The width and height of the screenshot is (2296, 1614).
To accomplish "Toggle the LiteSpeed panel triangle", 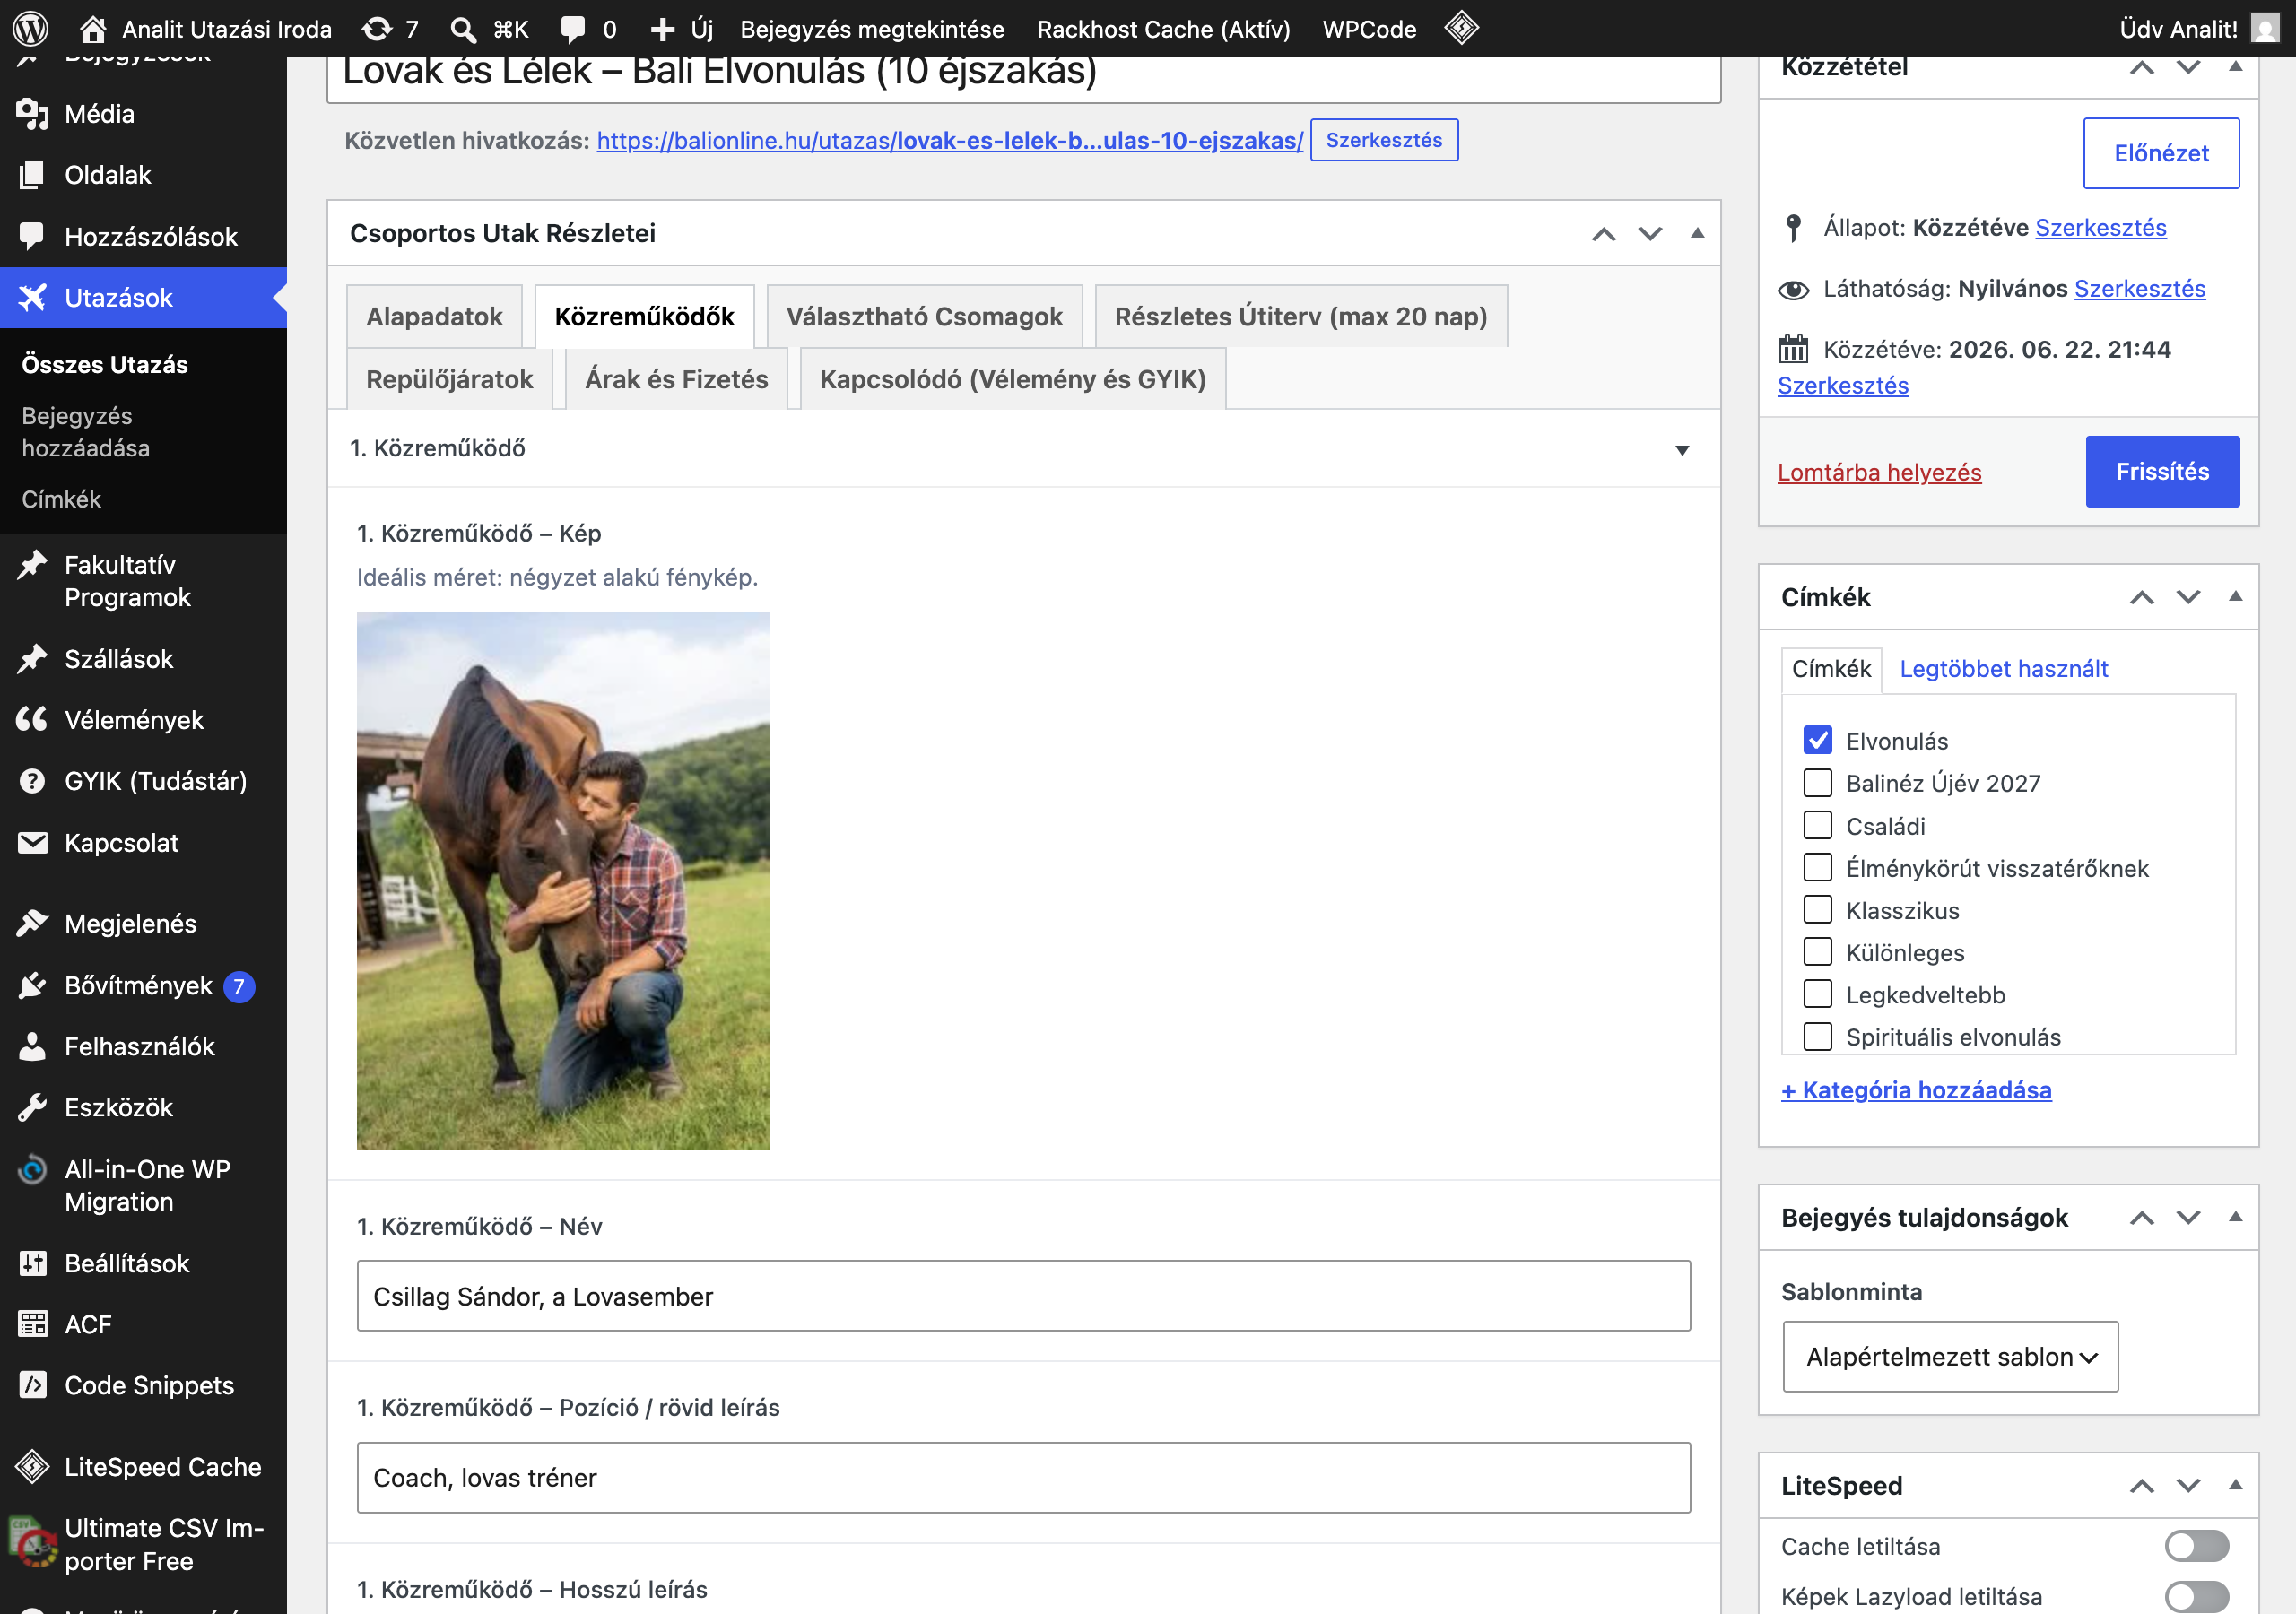I will tap(2235, 1485).
